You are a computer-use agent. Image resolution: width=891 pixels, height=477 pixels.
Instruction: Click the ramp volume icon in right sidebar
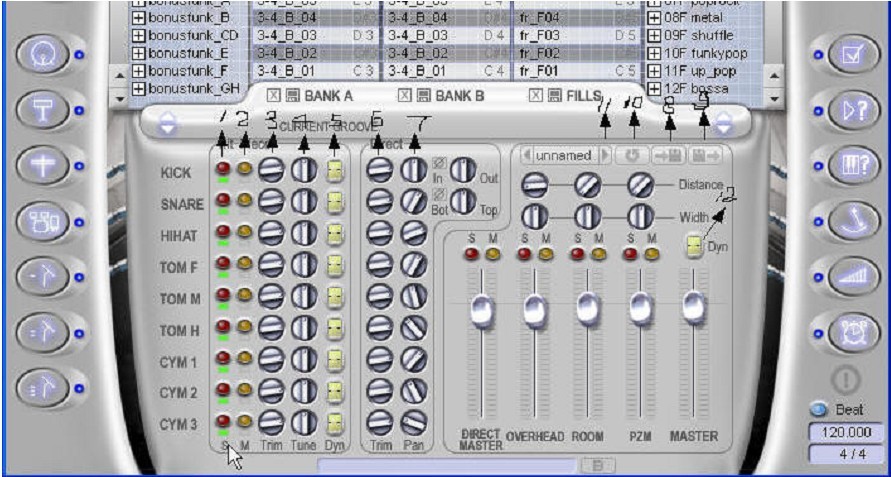[x=850, y=277]
